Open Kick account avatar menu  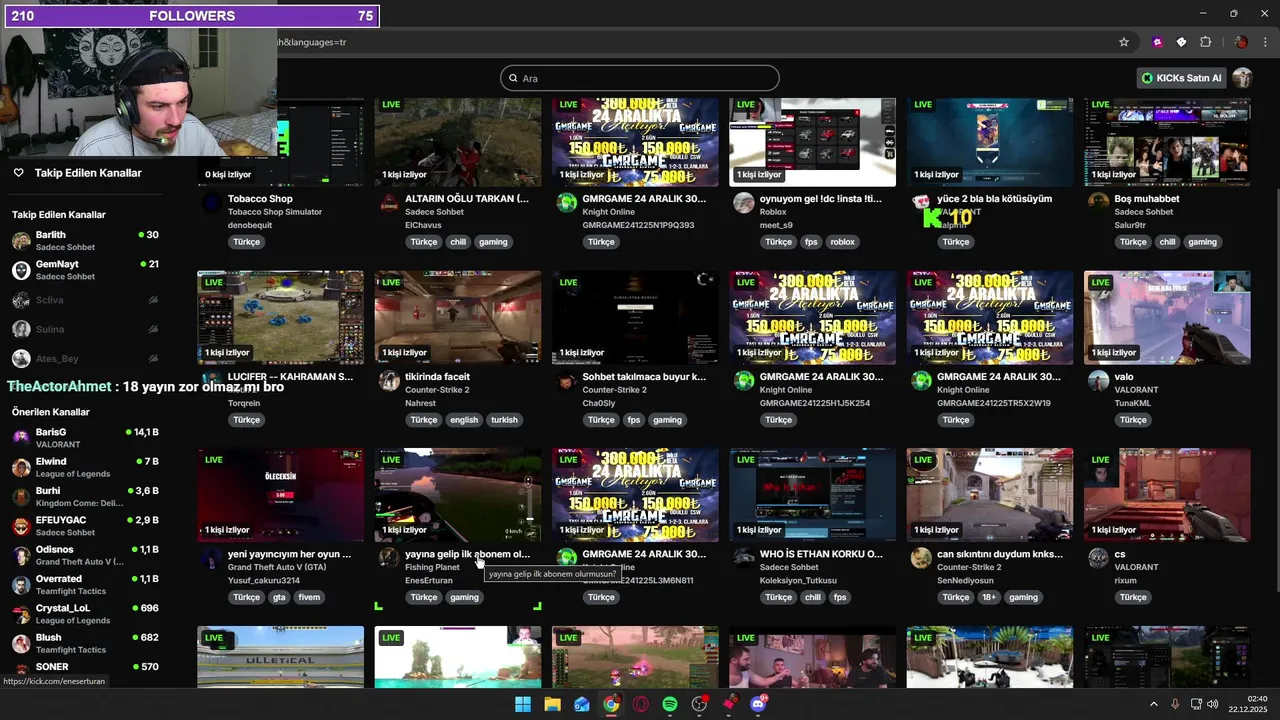point(1242,78)
